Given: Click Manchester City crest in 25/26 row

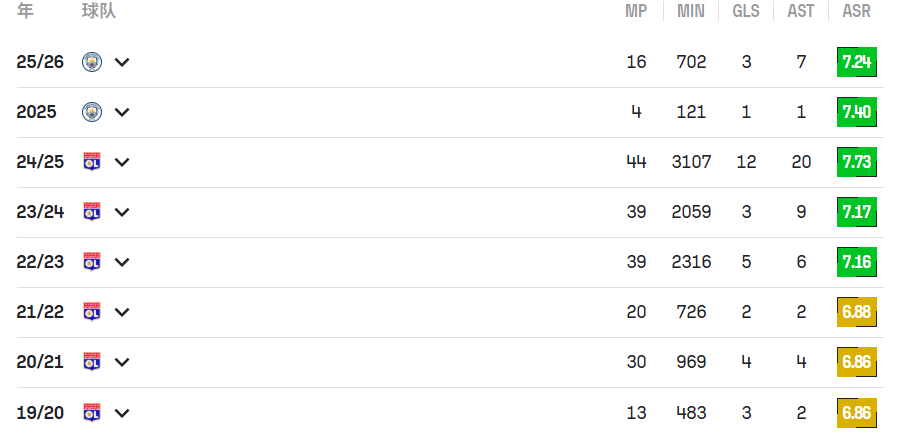Looking at the screenshot, I should pos(92,62).
